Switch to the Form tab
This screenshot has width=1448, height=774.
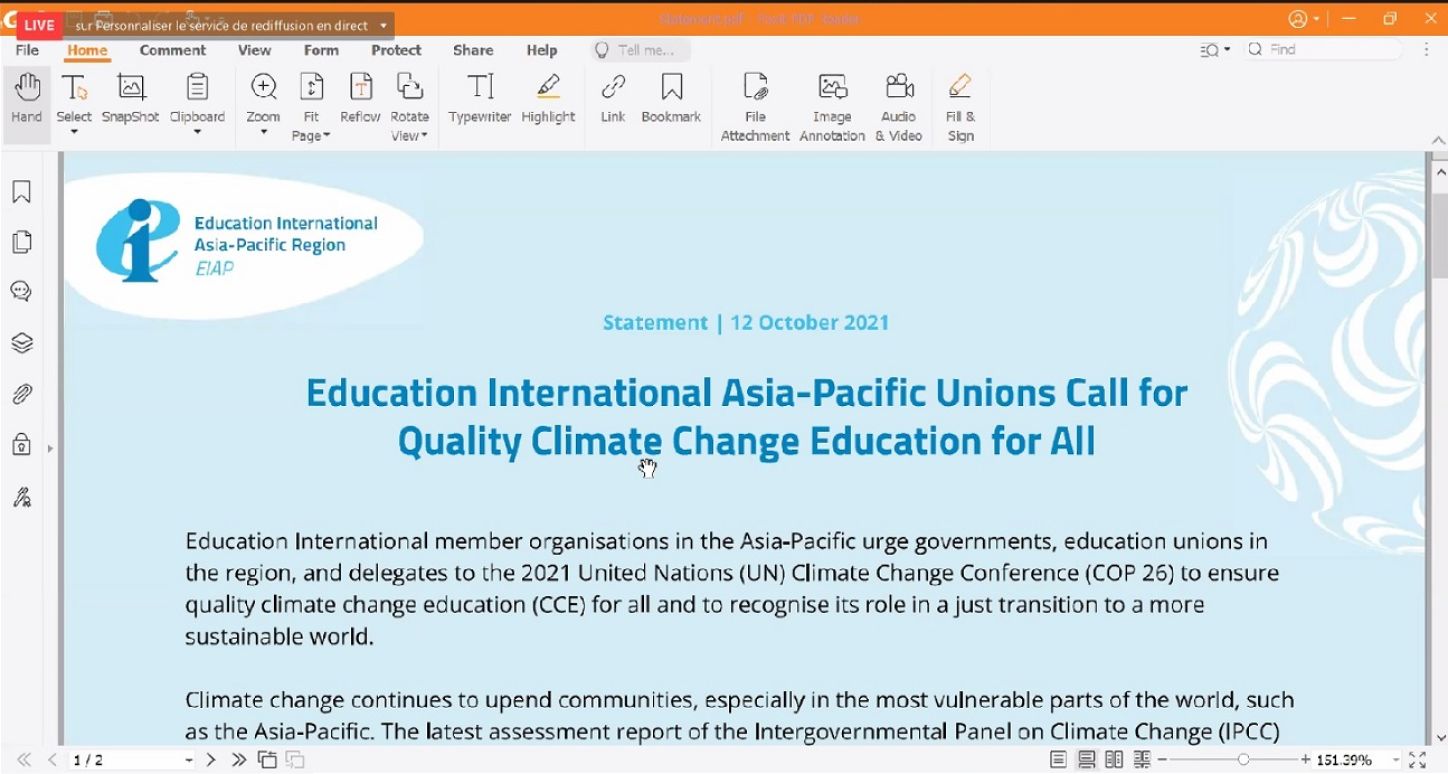coord(321,50)
